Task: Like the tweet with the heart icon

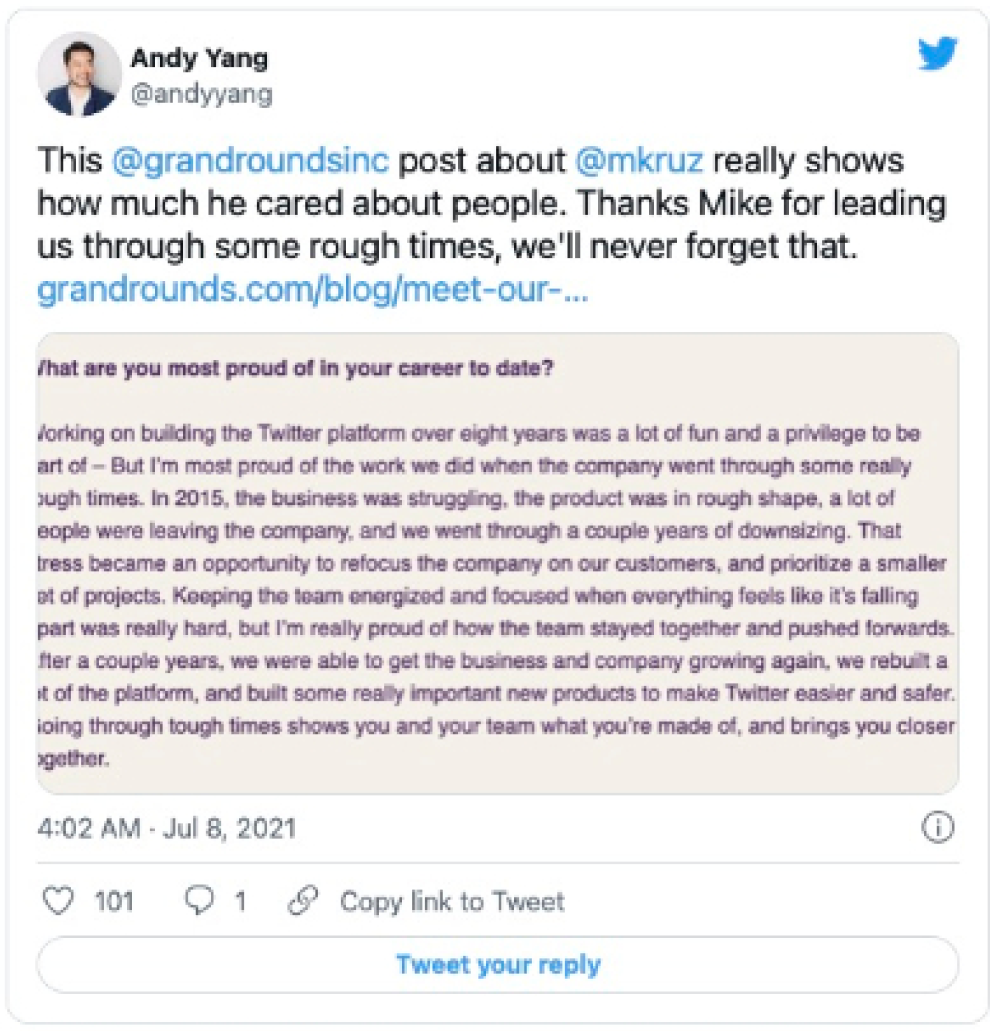Action: [x=61, y=901]
